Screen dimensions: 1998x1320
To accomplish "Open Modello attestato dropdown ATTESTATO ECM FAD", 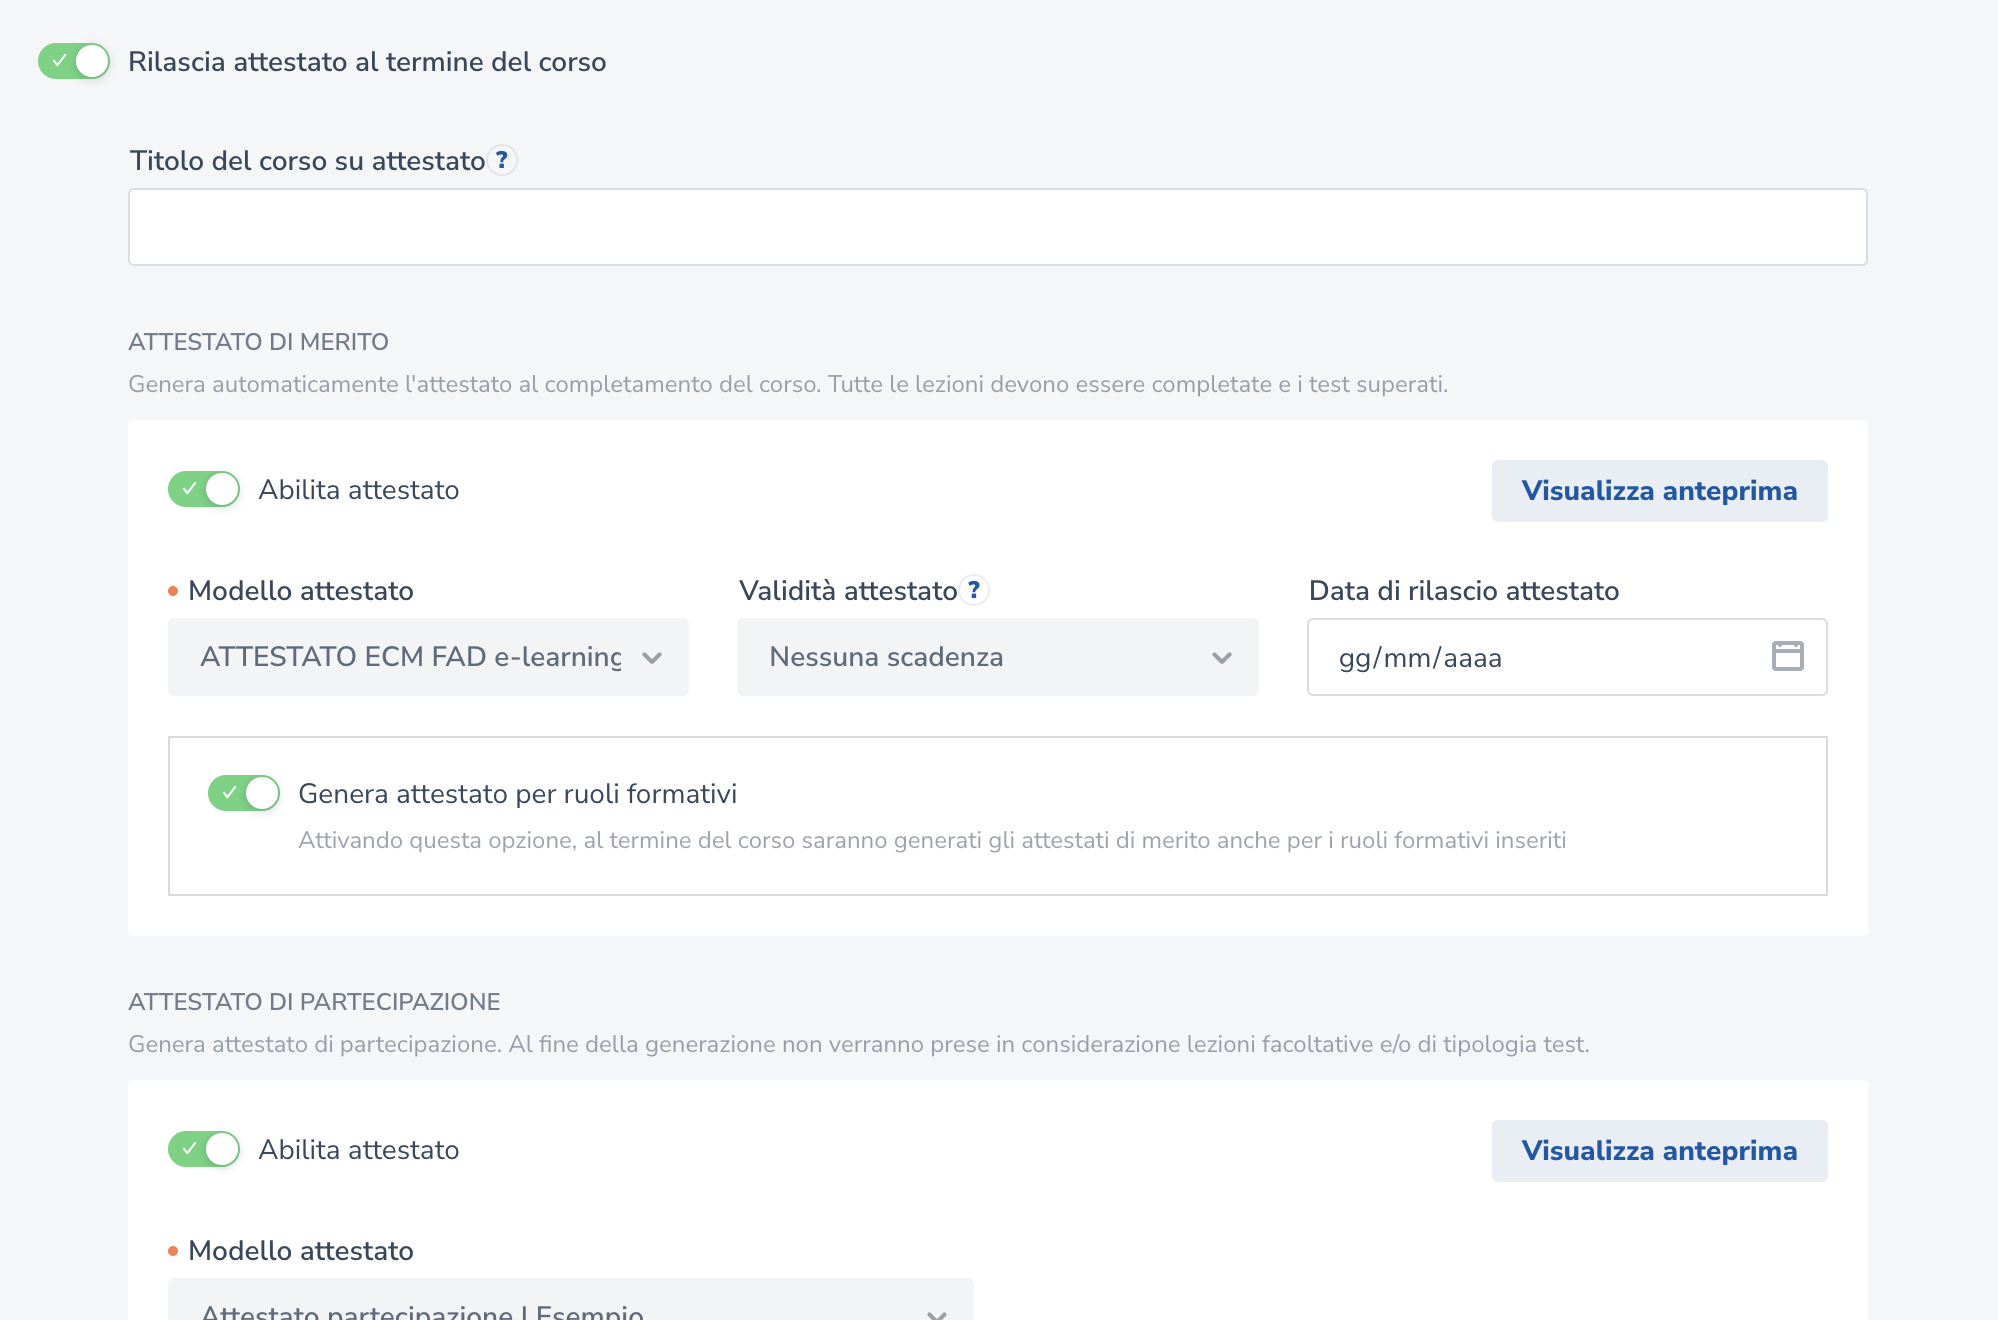I will point(410,657).
